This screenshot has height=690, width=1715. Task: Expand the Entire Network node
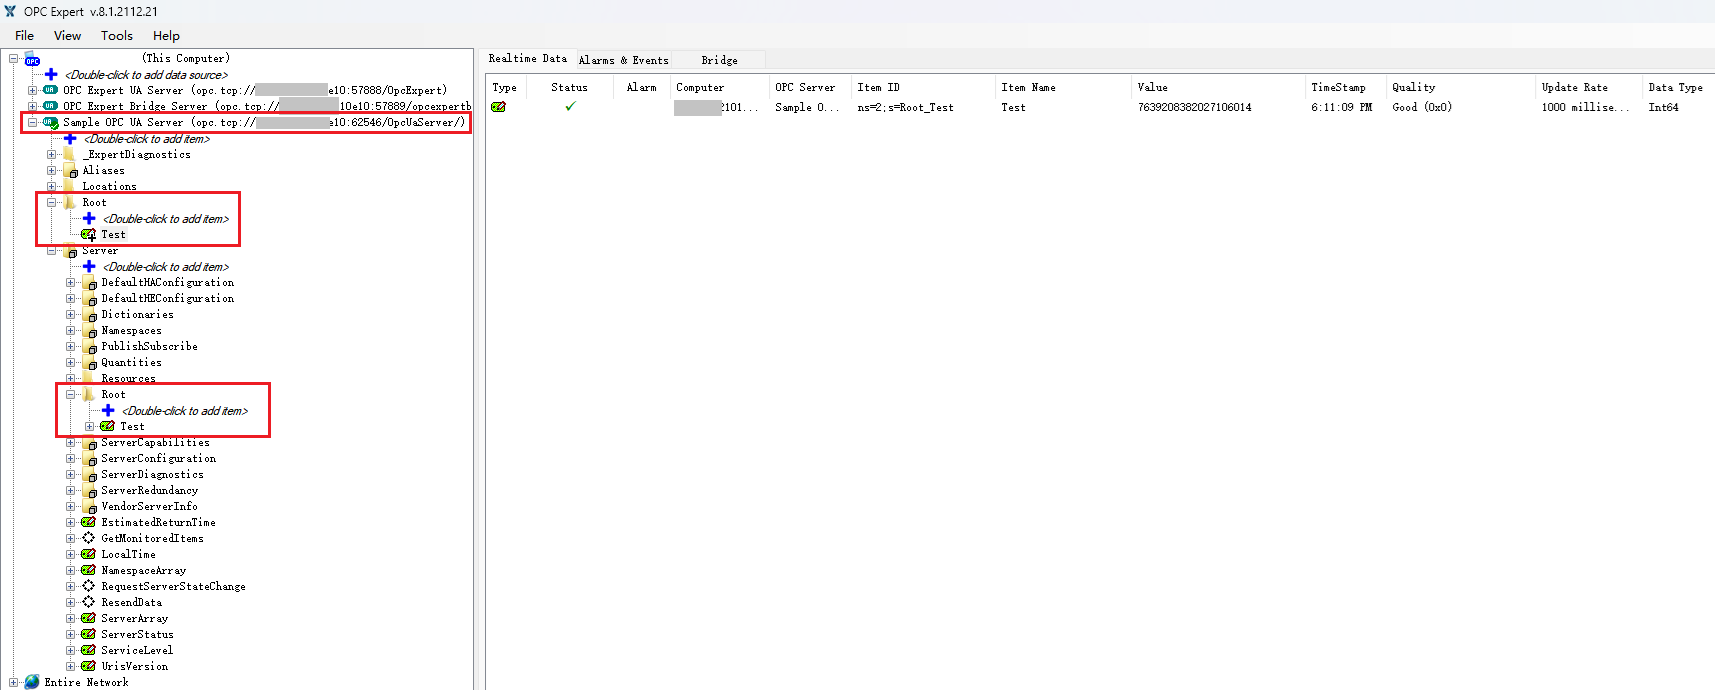pos(14,682)
